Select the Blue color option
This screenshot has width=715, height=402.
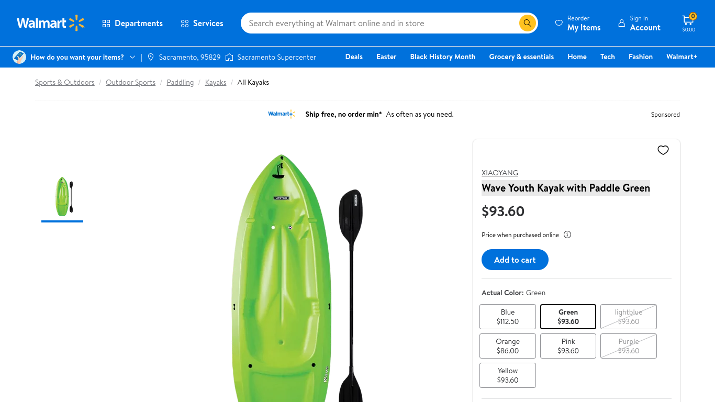point(508,317)
